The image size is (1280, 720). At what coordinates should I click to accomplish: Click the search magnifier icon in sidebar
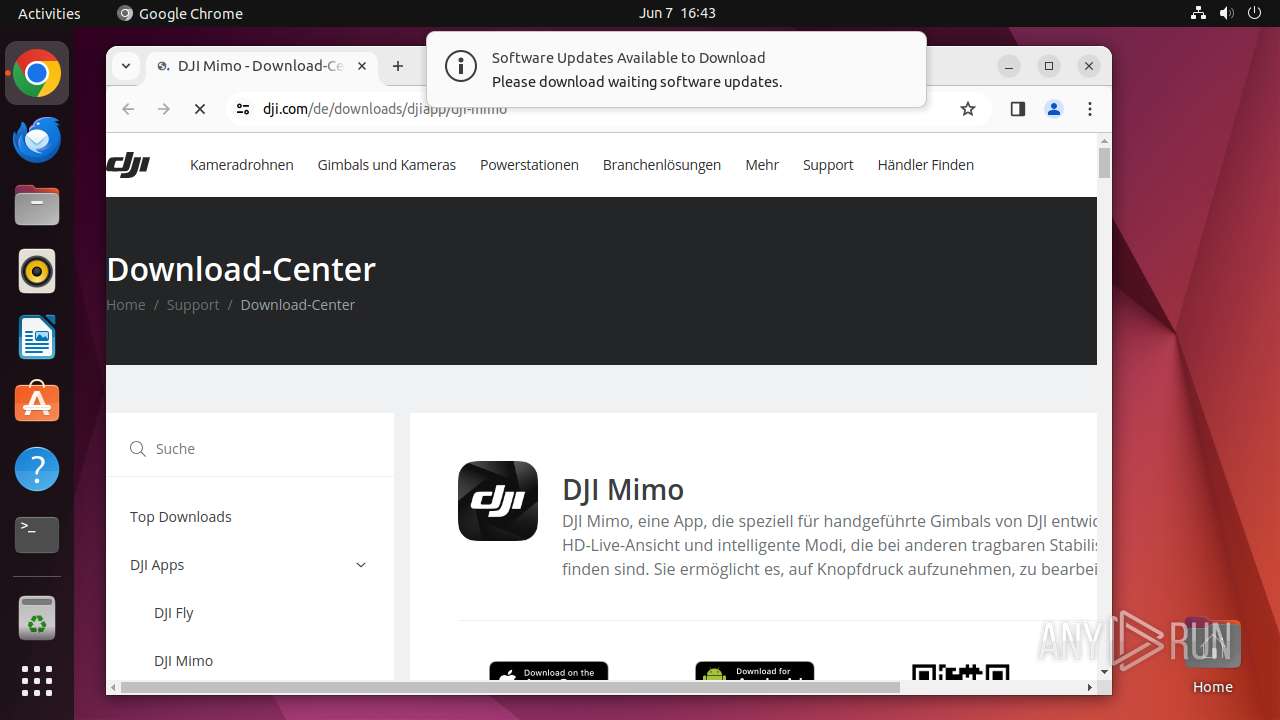tap(138, 449)
